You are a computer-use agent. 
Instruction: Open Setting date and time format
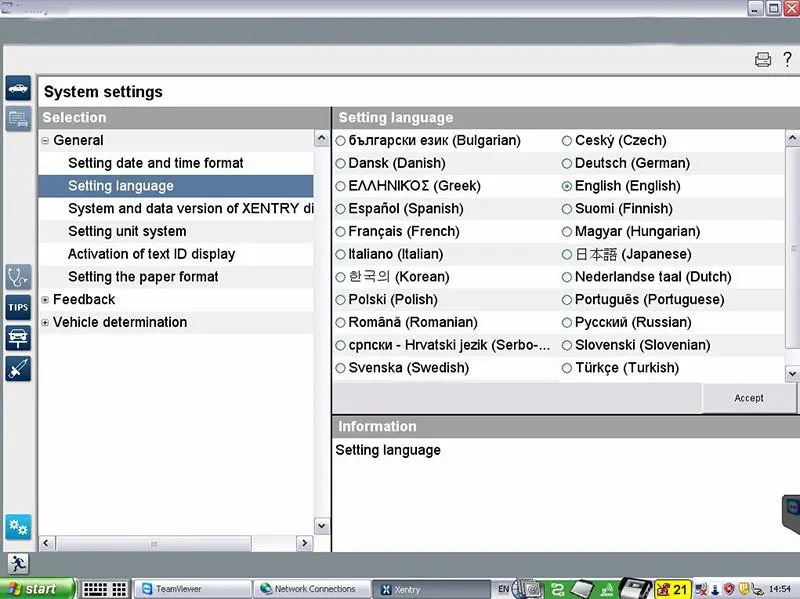pos(156,163)
